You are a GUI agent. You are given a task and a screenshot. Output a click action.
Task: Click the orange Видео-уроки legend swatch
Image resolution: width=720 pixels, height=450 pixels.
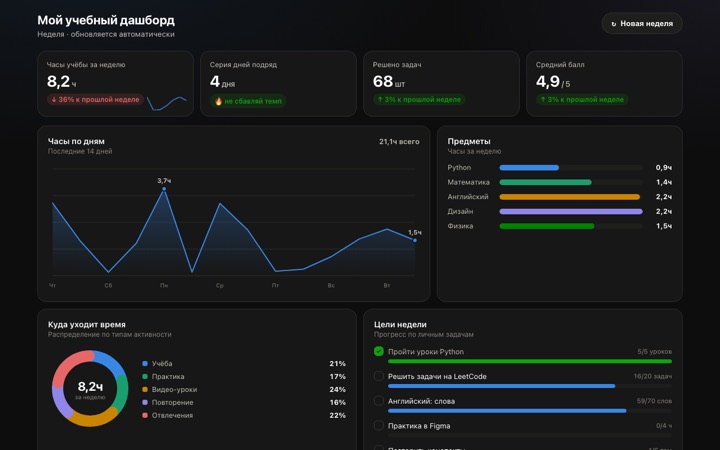click(x=145, y=389)
